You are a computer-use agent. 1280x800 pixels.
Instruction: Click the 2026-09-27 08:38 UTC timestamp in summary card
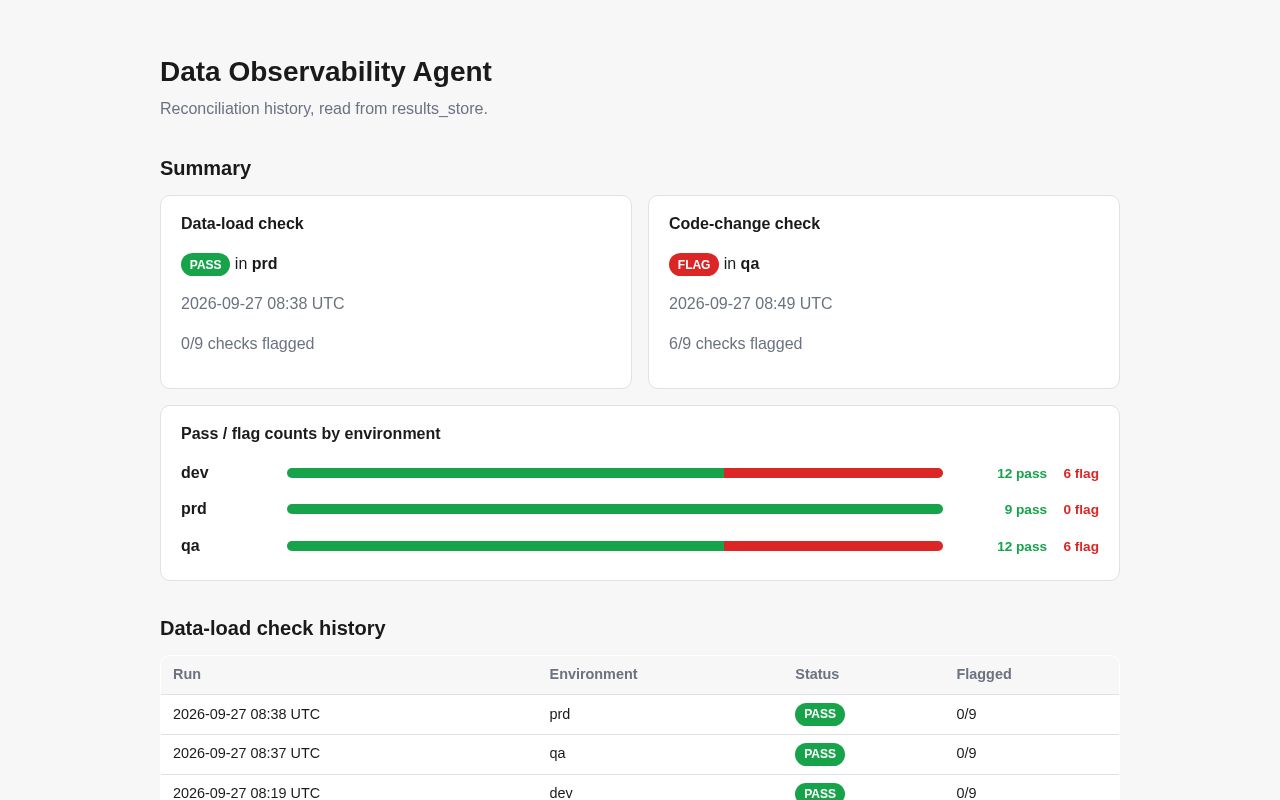pos(263,304)
